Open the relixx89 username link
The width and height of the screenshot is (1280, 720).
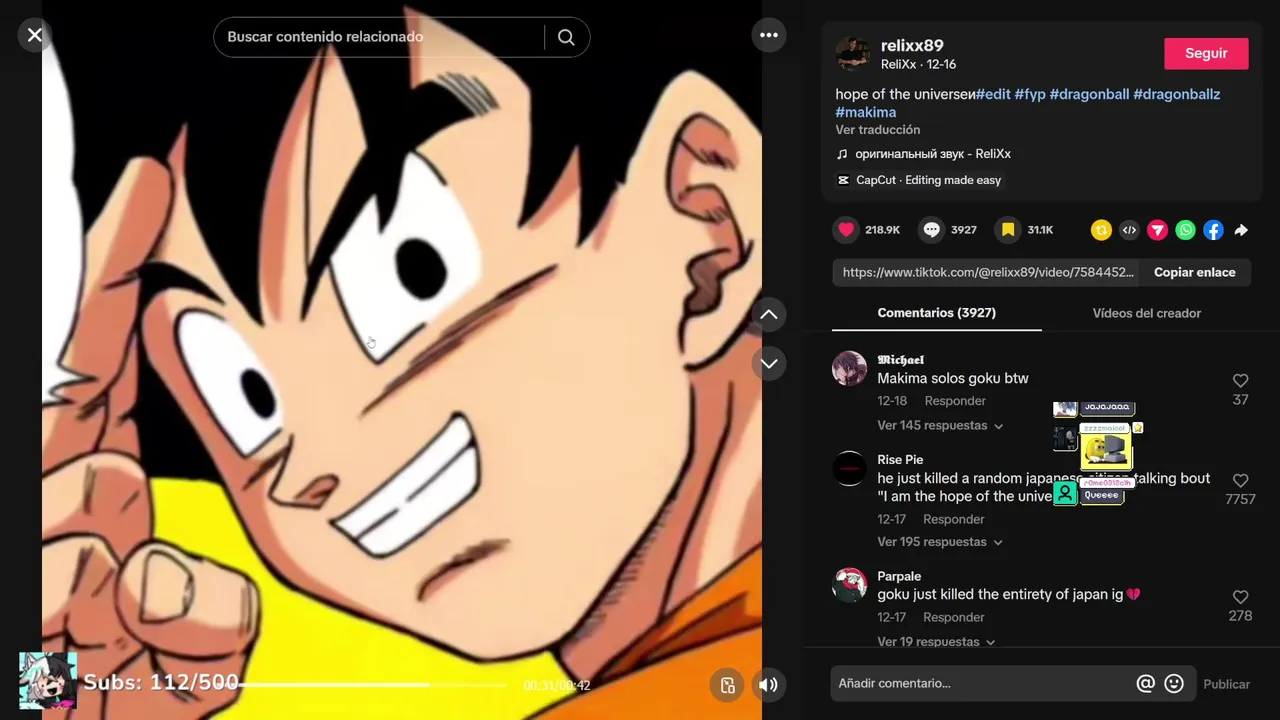(x=912, y=45)
